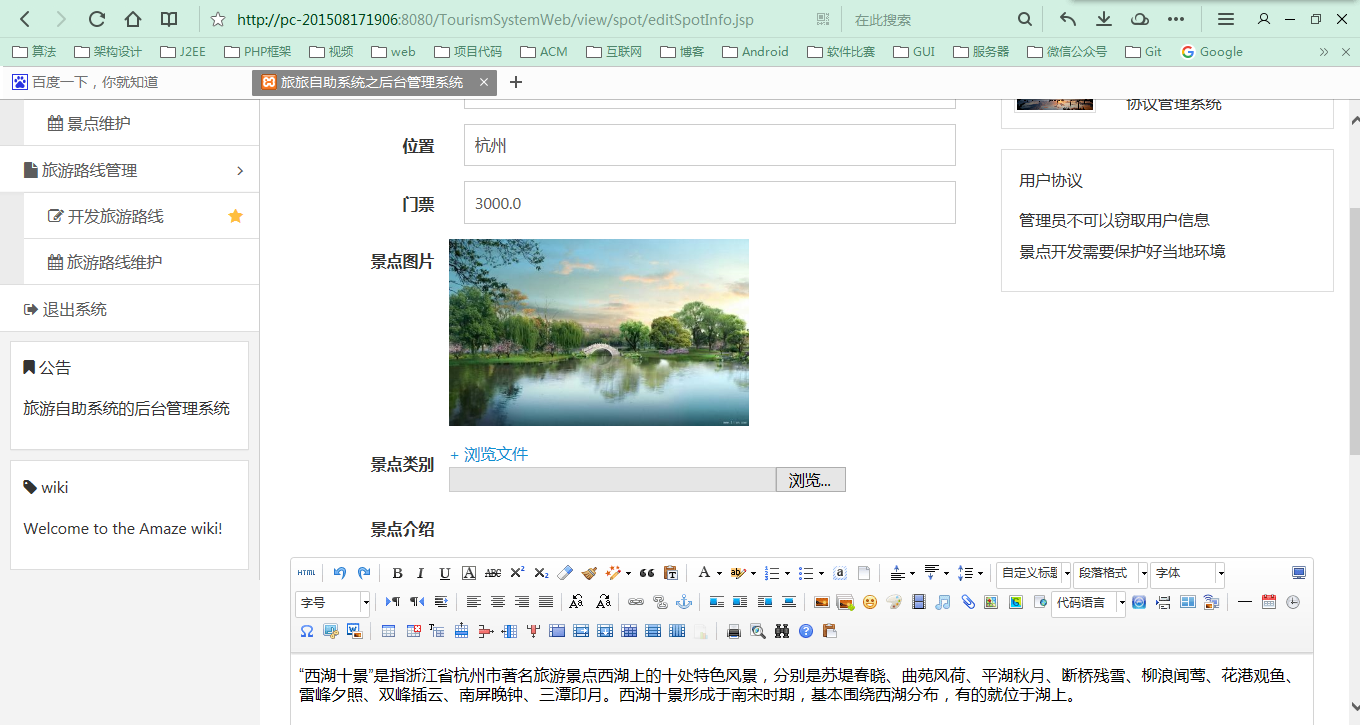Click the 门票 price field
This screenshot has width=1360, height=725.
click(x=710, y=203)
